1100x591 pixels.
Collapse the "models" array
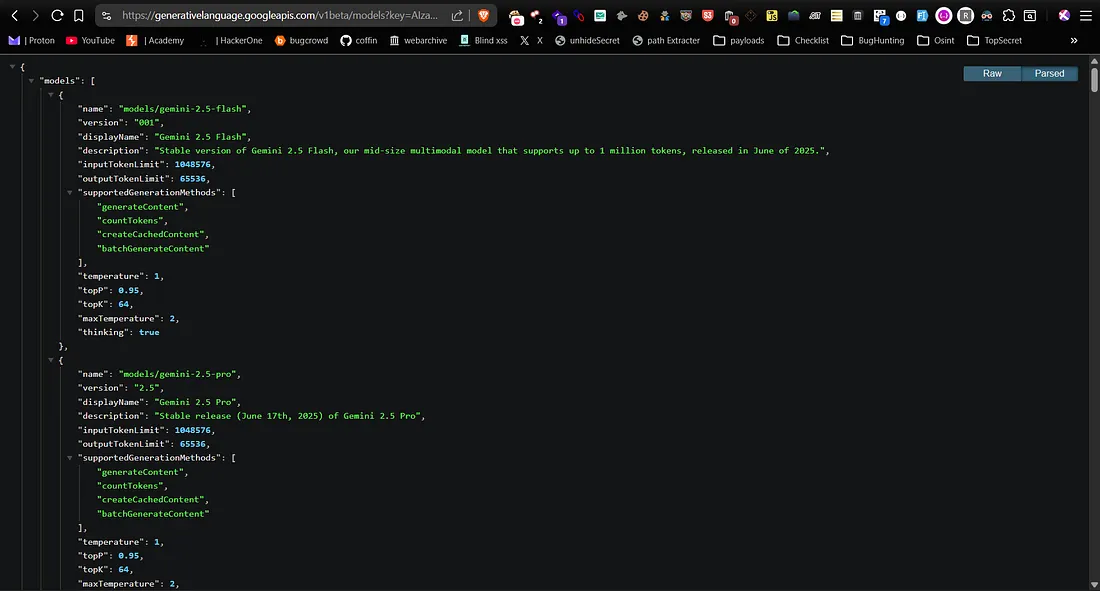pyautogui.click(x=31, y=81)
